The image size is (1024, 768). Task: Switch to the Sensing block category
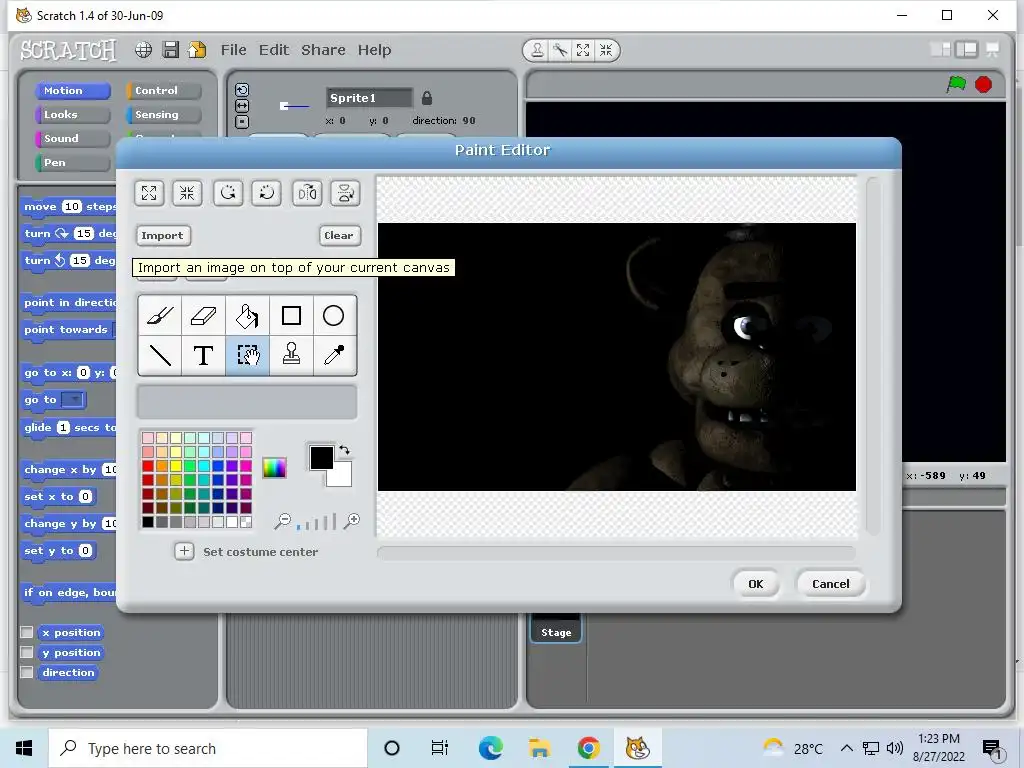[164, 114]
